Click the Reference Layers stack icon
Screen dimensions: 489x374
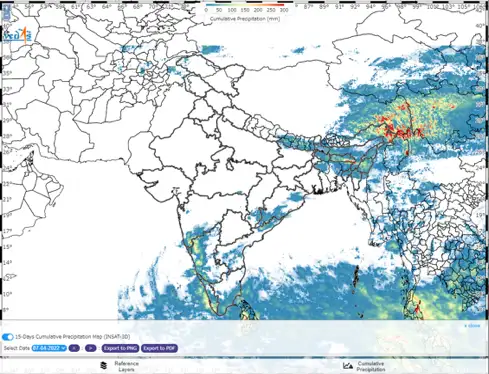pos(104,366)
